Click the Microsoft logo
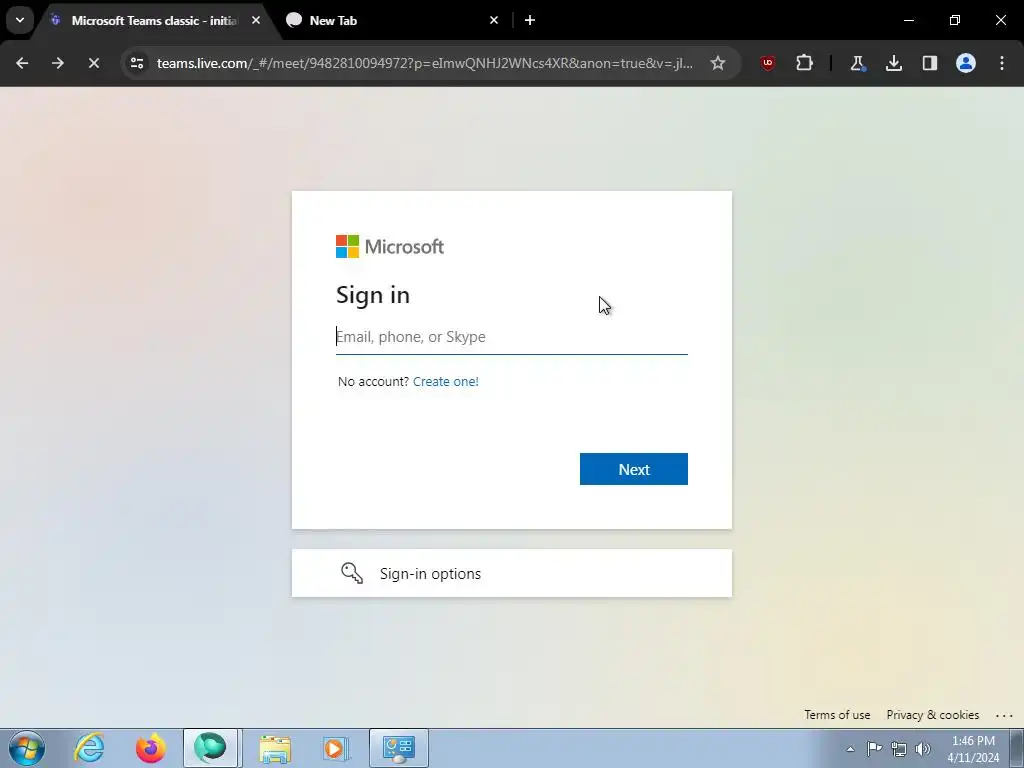 pyautogui.click(x=390, y=247)
